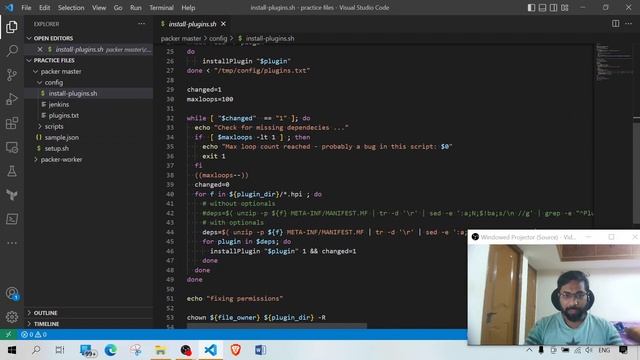Open the Extensions view

(12, 123)
